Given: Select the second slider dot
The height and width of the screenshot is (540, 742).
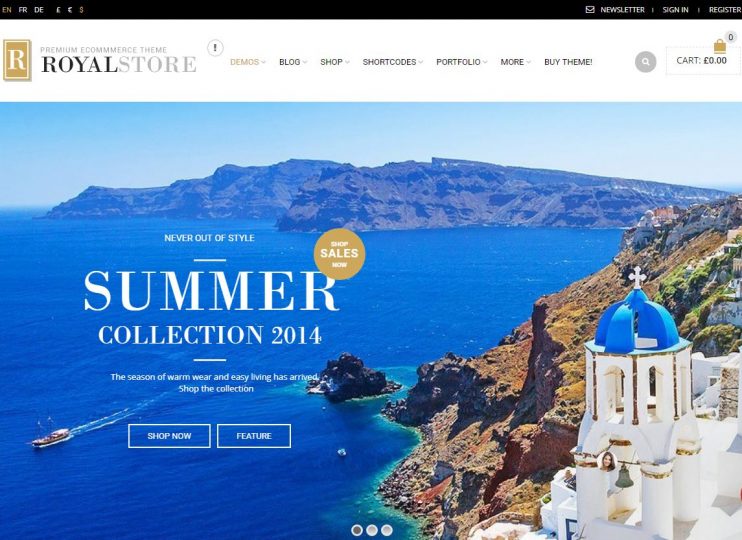Looking at the screenshot, I should tap(372, 530).
